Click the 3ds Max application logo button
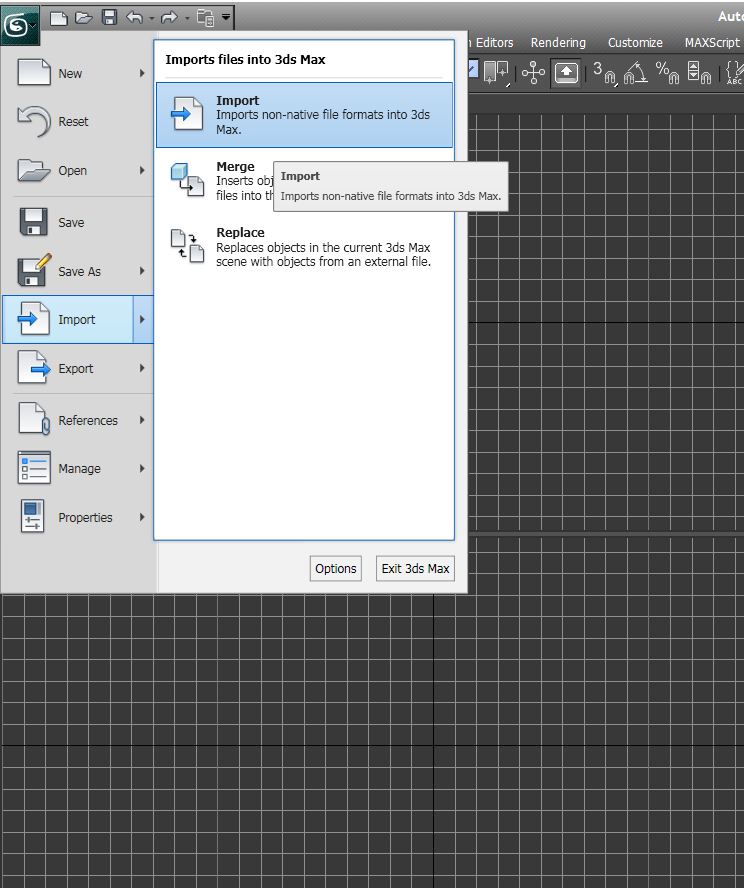Image resolution: width=744 pixels, height=888 pixels. pos(20,25)
